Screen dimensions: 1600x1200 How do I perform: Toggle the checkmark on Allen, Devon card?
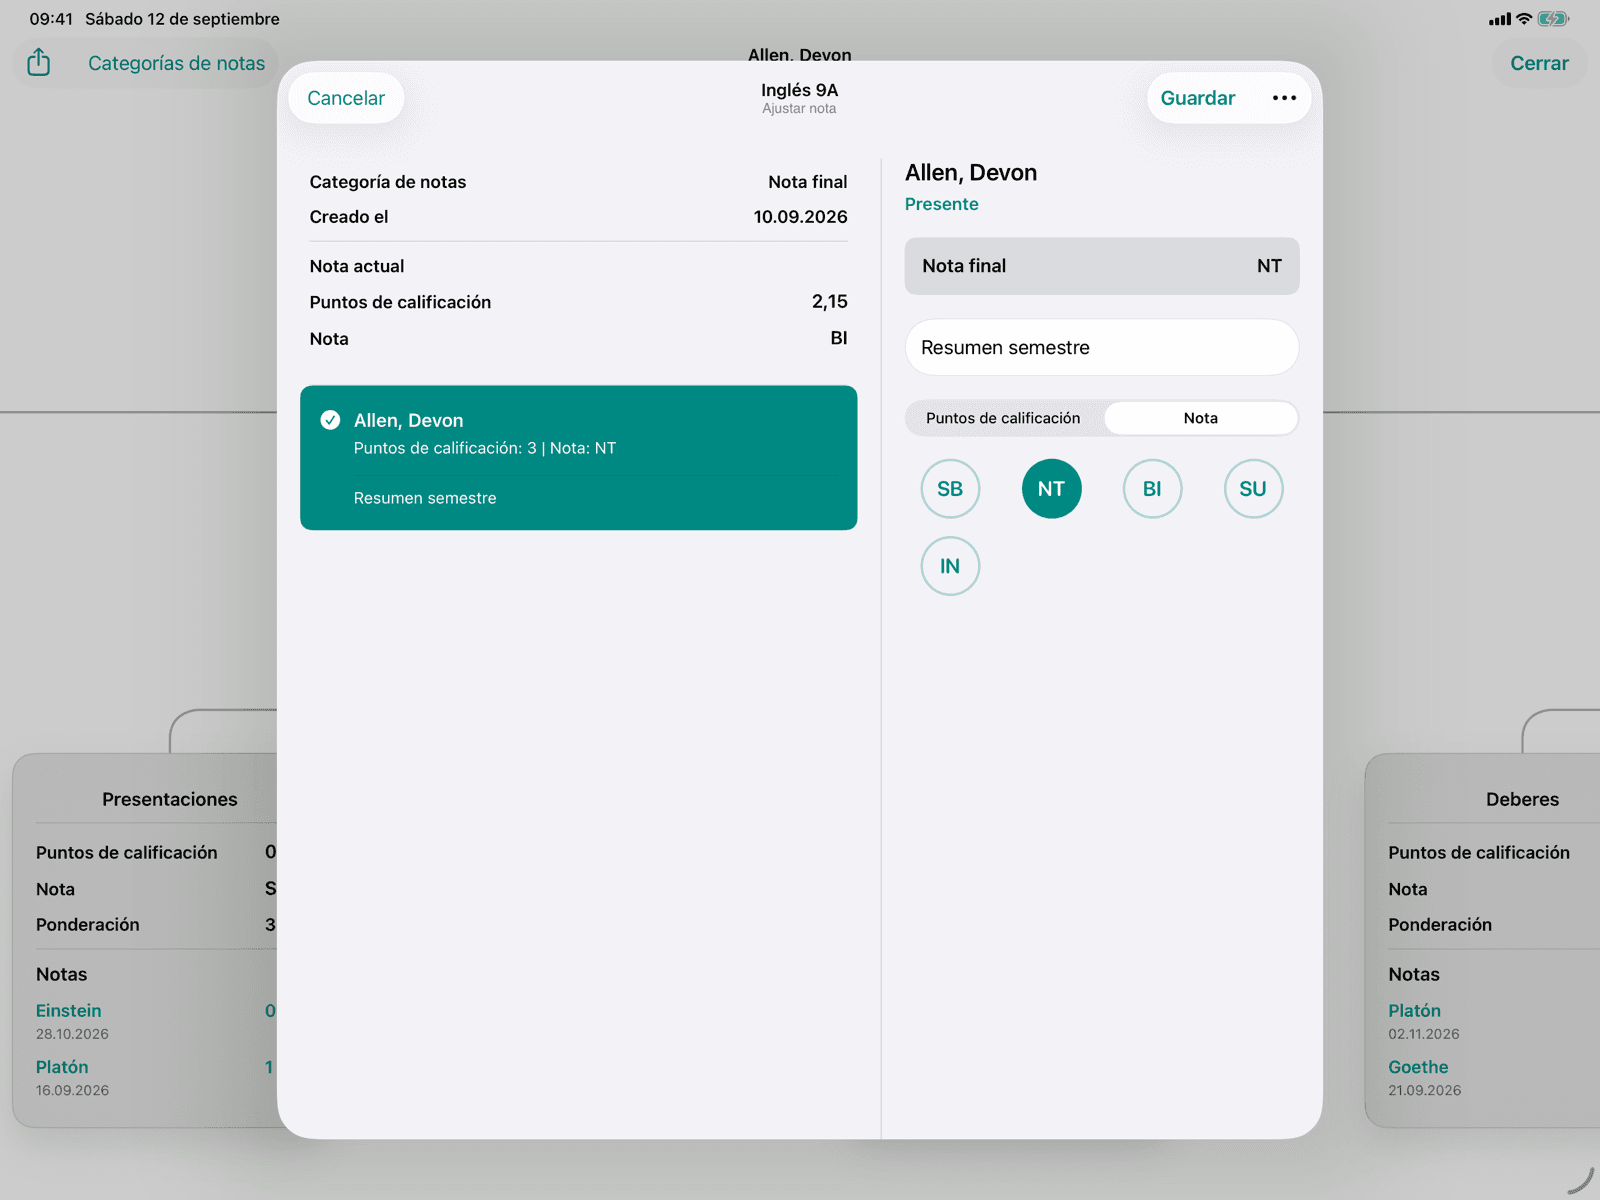pos(330,420)
